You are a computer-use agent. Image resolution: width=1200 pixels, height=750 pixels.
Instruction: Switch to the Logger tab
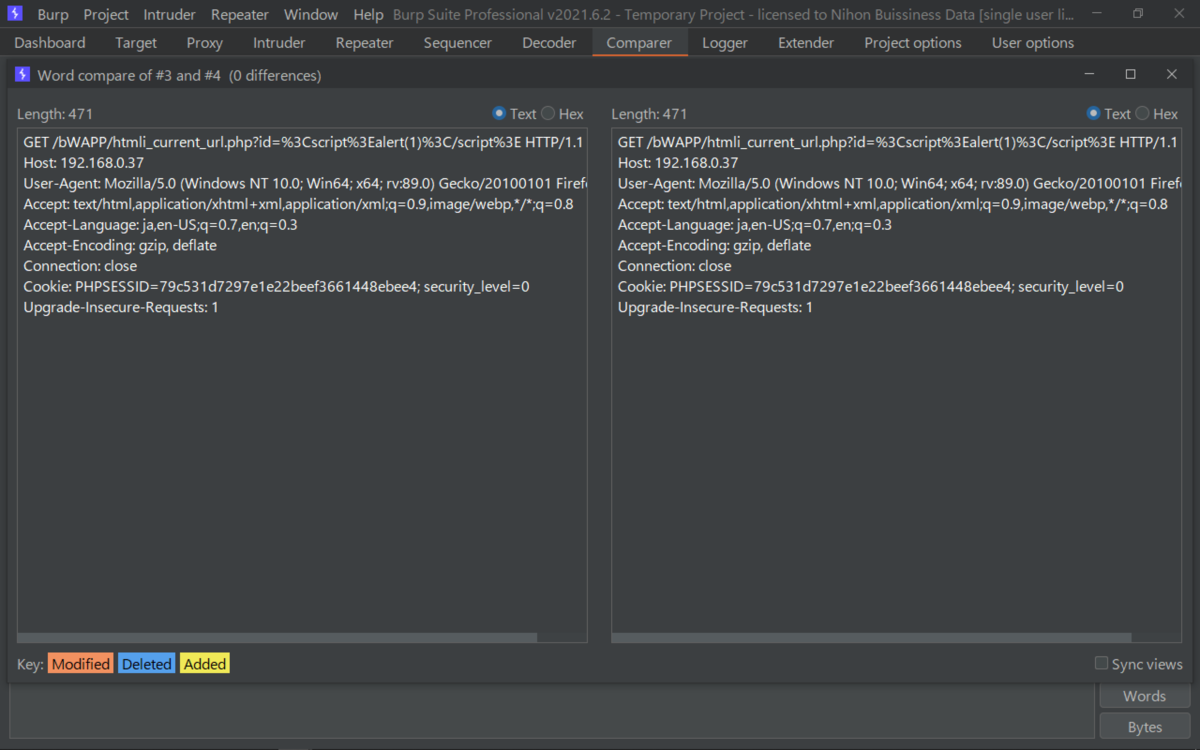[725, 43]
